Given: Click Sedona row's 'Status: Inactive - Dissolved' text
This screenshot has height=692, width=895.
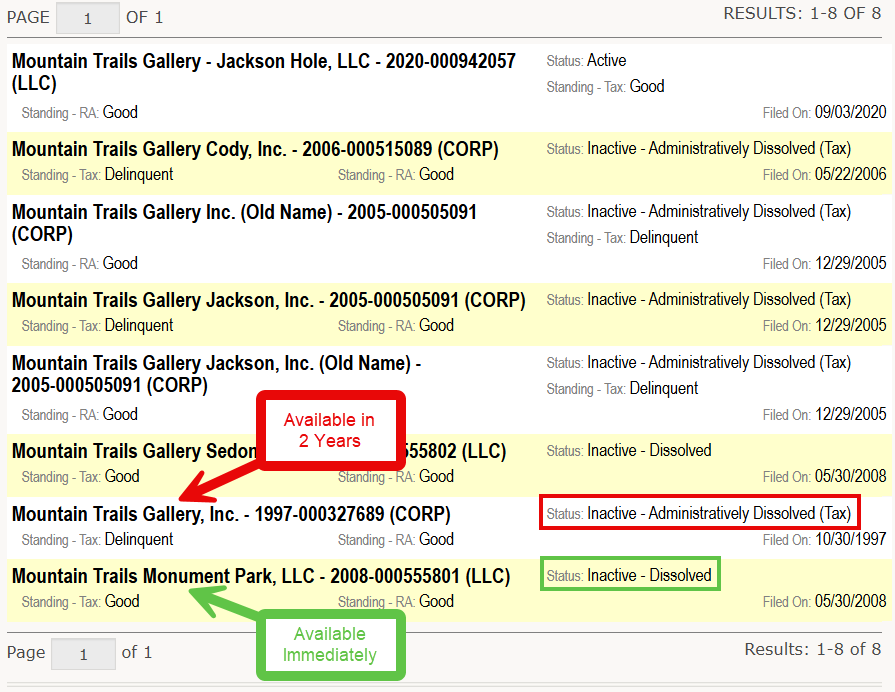Looking at the screenshot, I should click(629, 450).
